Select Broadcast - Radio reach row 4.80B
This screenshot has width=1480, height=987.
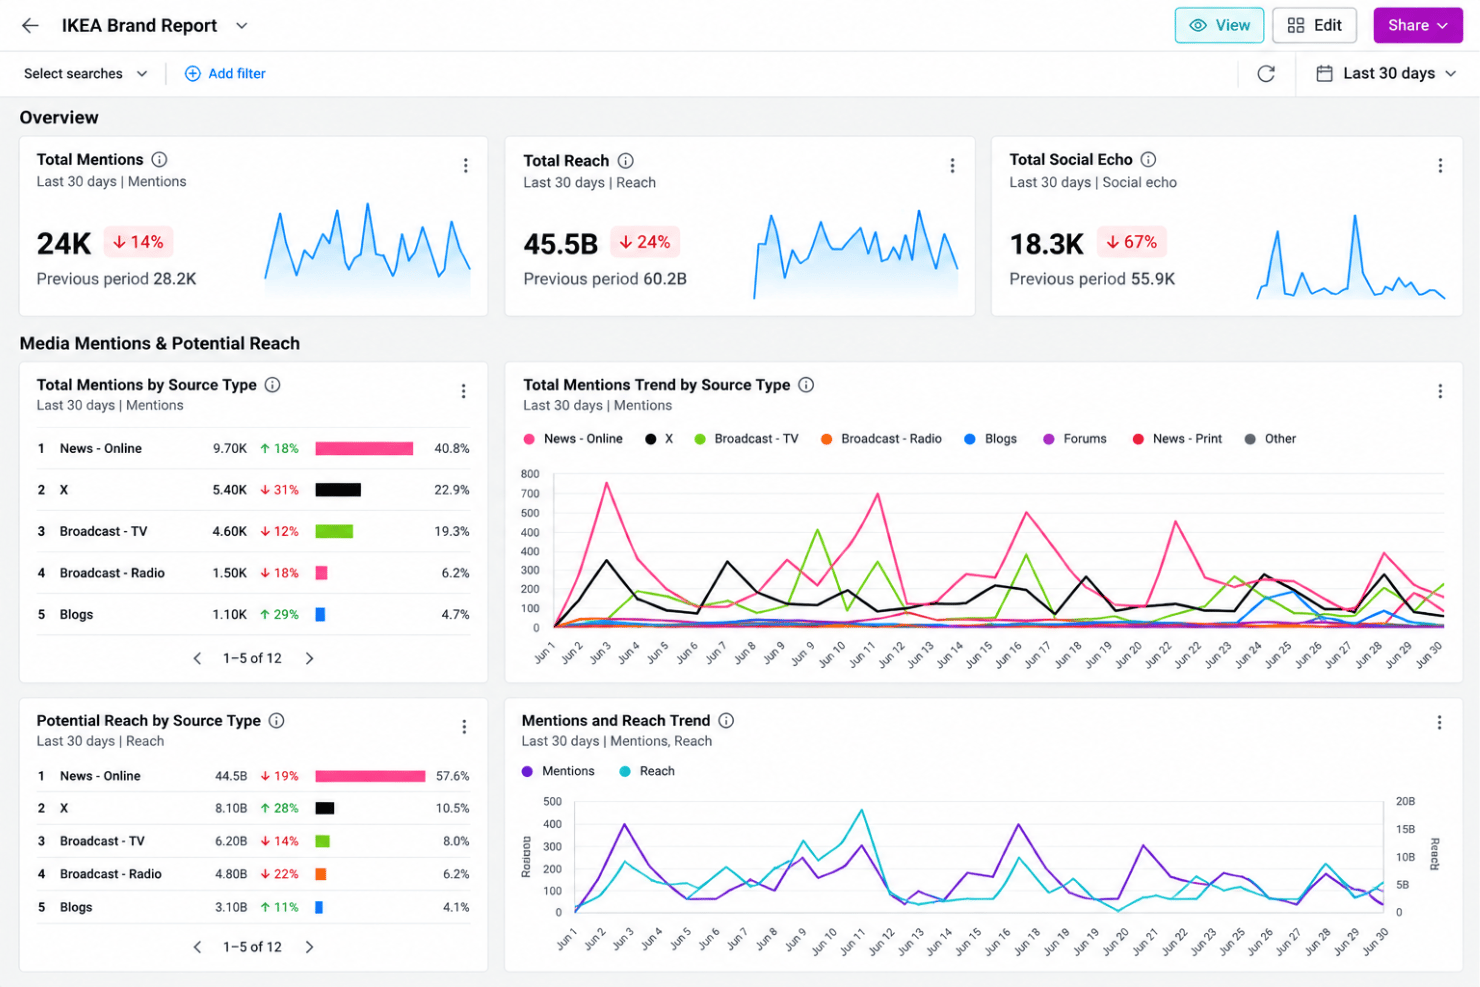pos(253,874)
